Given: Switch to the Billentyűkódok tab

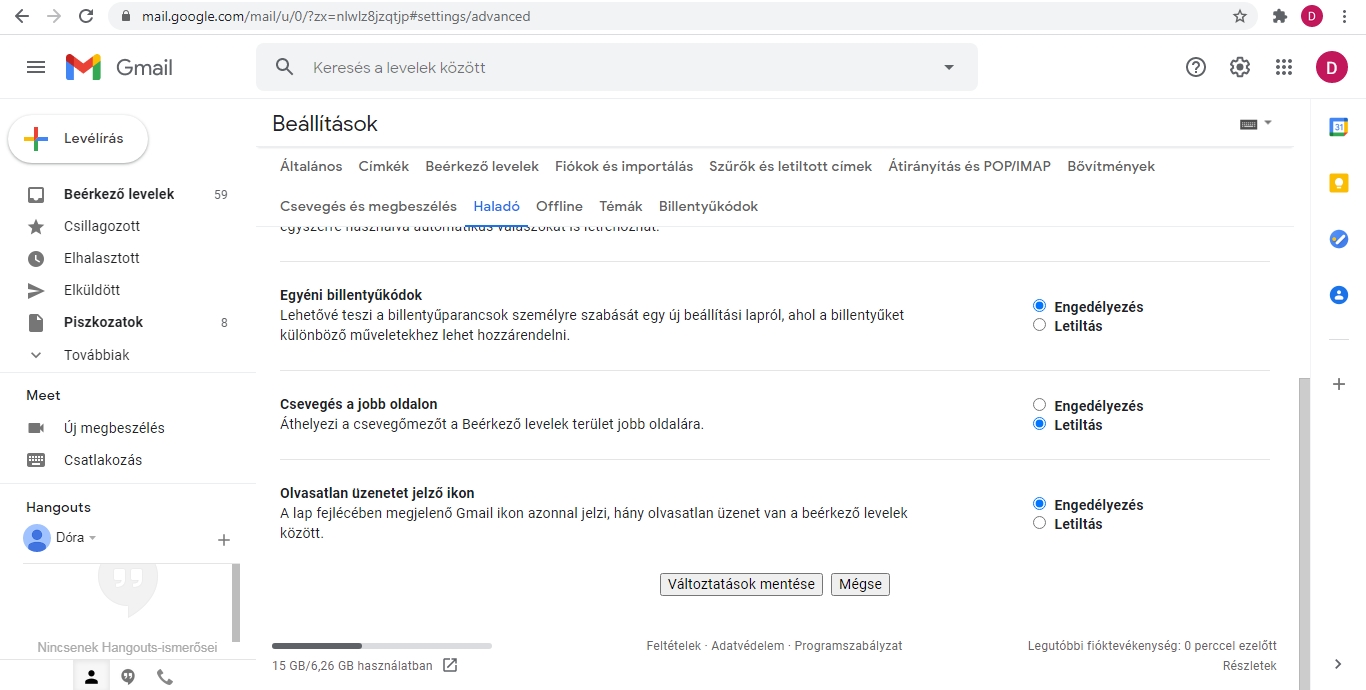Looking at the screenshot, I should coord(708,206).
